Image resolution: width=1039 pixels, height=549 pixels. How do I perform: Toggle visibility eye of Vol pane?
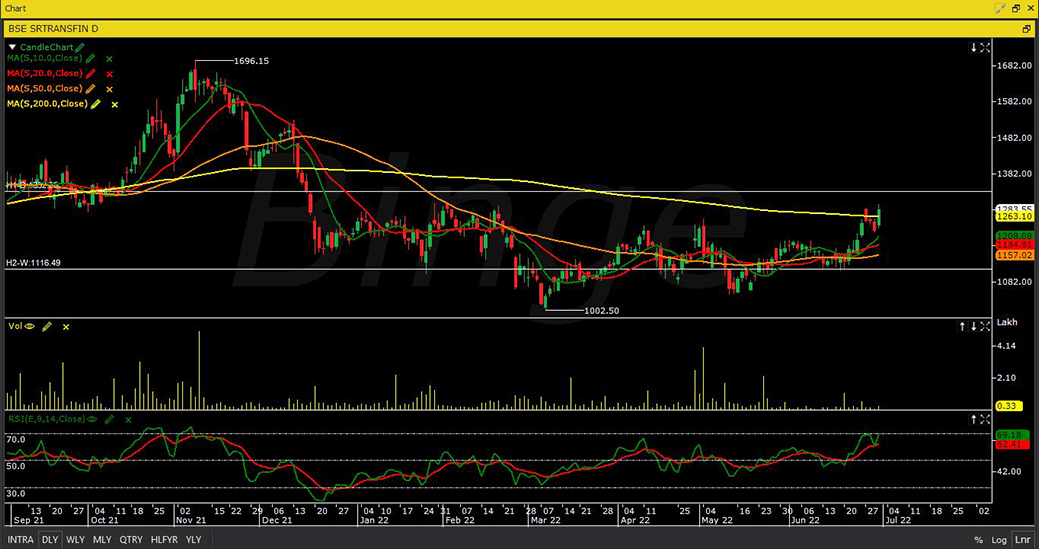click(30, 326)
